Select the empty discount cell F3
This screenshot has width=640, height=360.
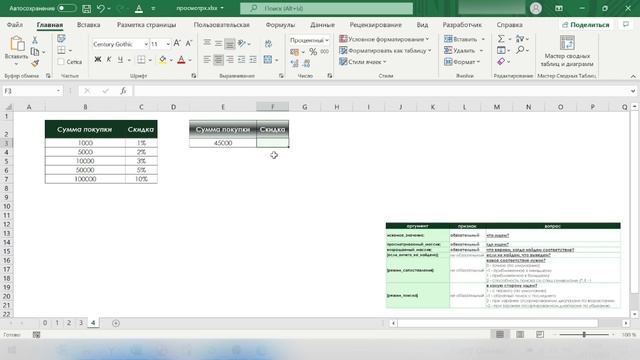pyautogui.click(x=273, y=143)
